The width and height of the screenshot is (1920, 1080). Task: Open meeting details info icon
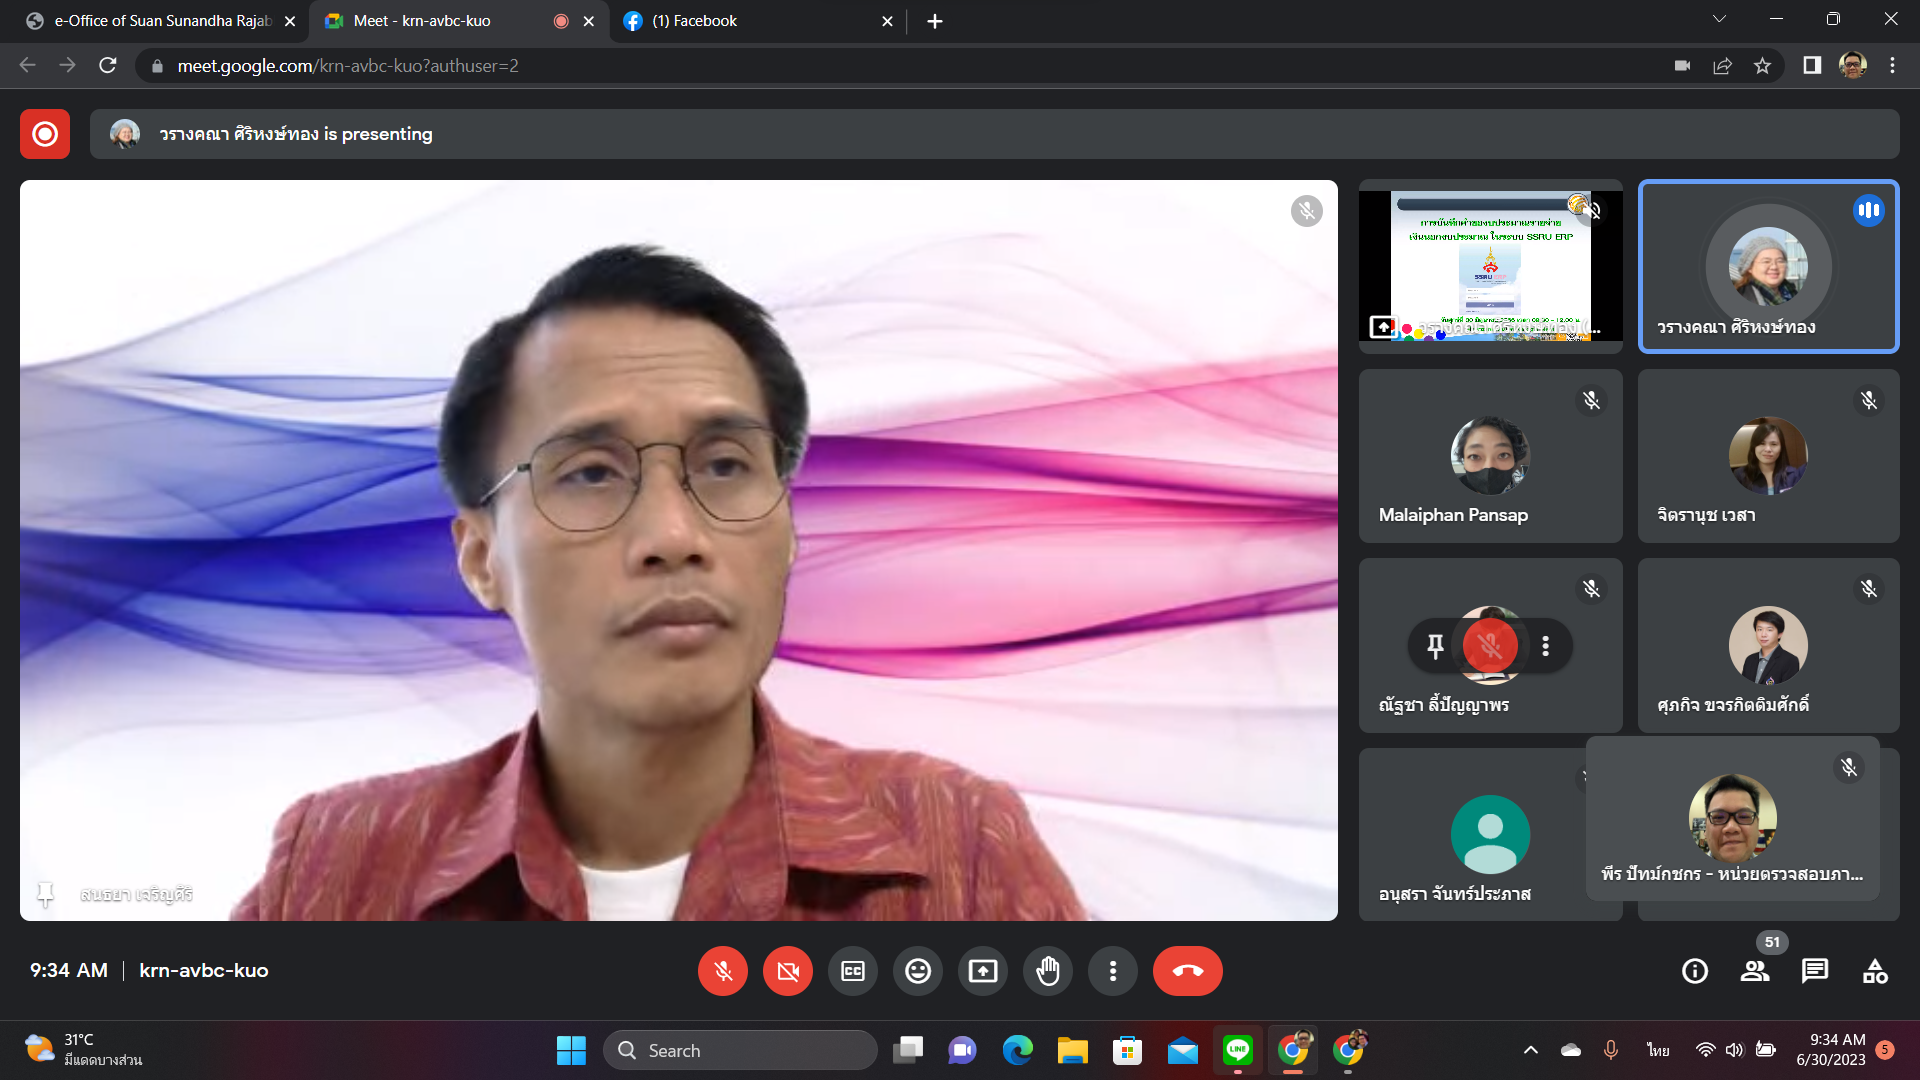point(1695,971)
